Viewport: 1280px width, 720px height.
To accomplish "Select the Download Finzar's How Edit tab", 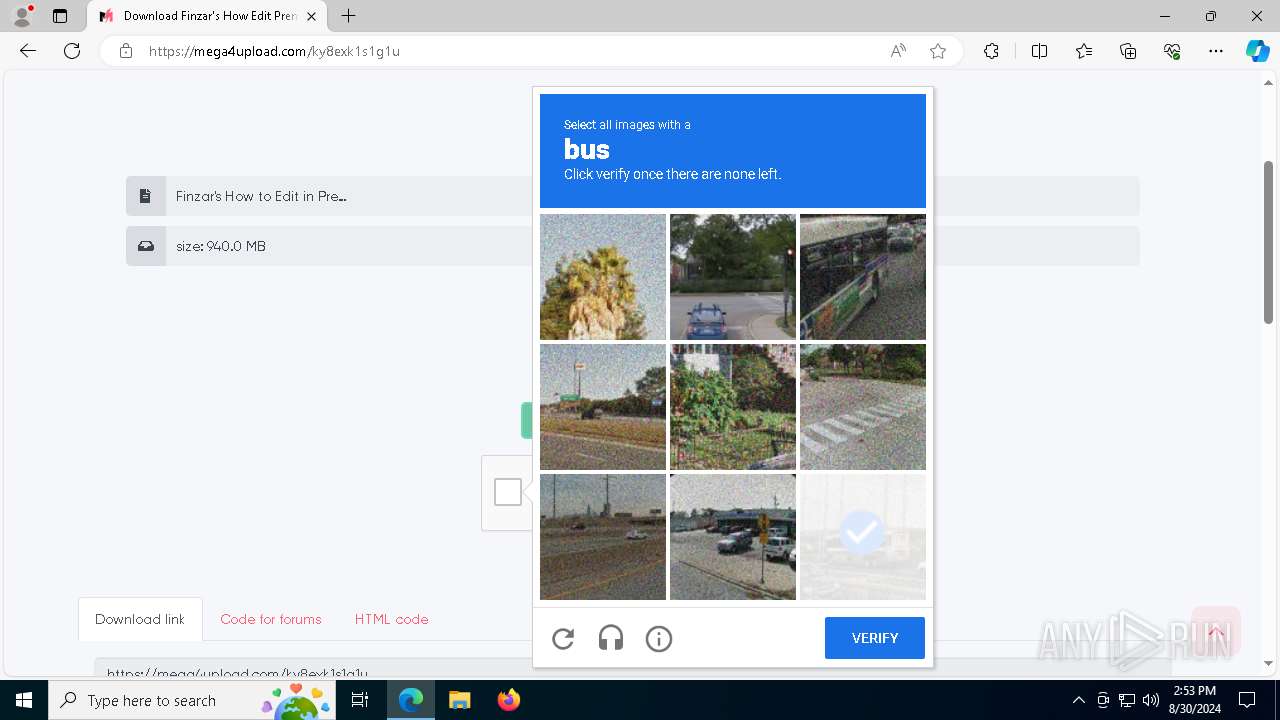I will (x=207, y=16).
